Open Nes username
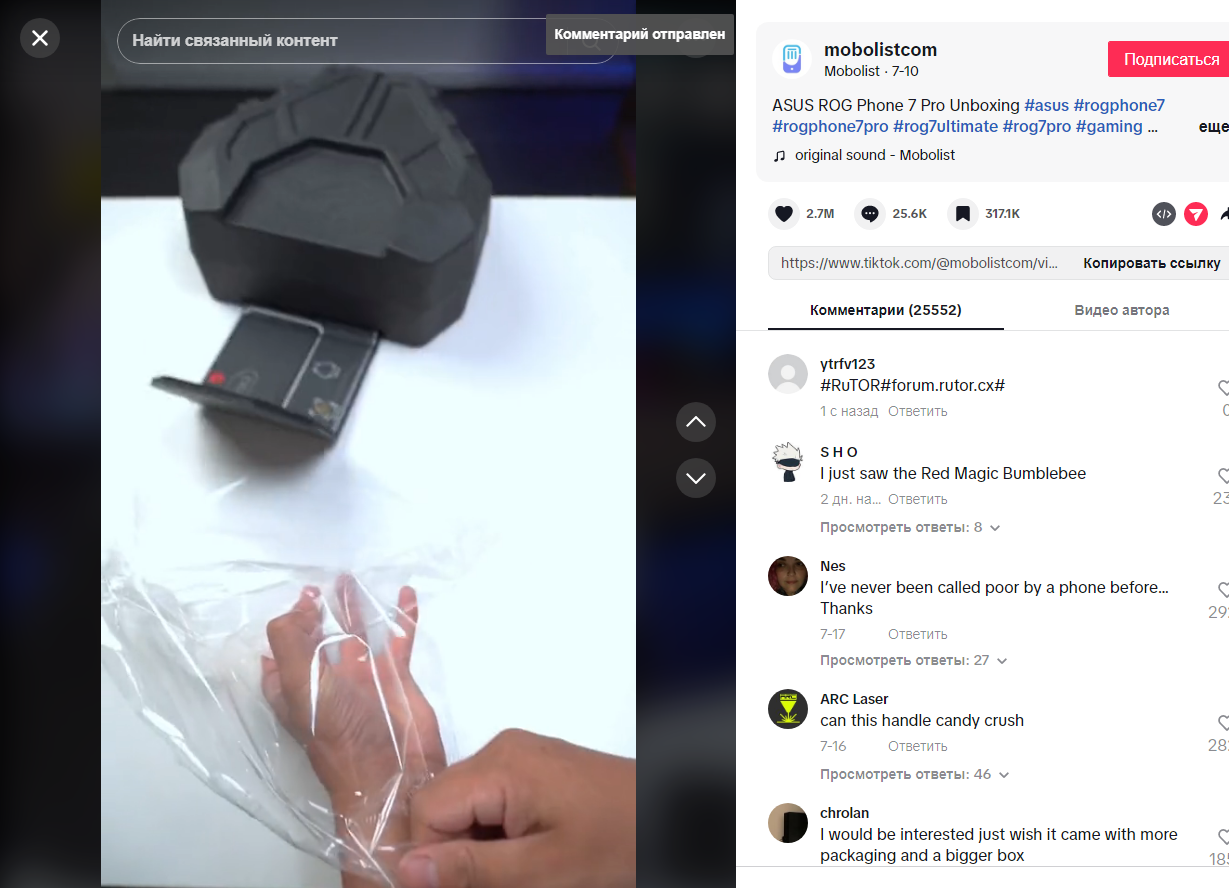This screenshot has height=888, width=1229. (833, 566)
